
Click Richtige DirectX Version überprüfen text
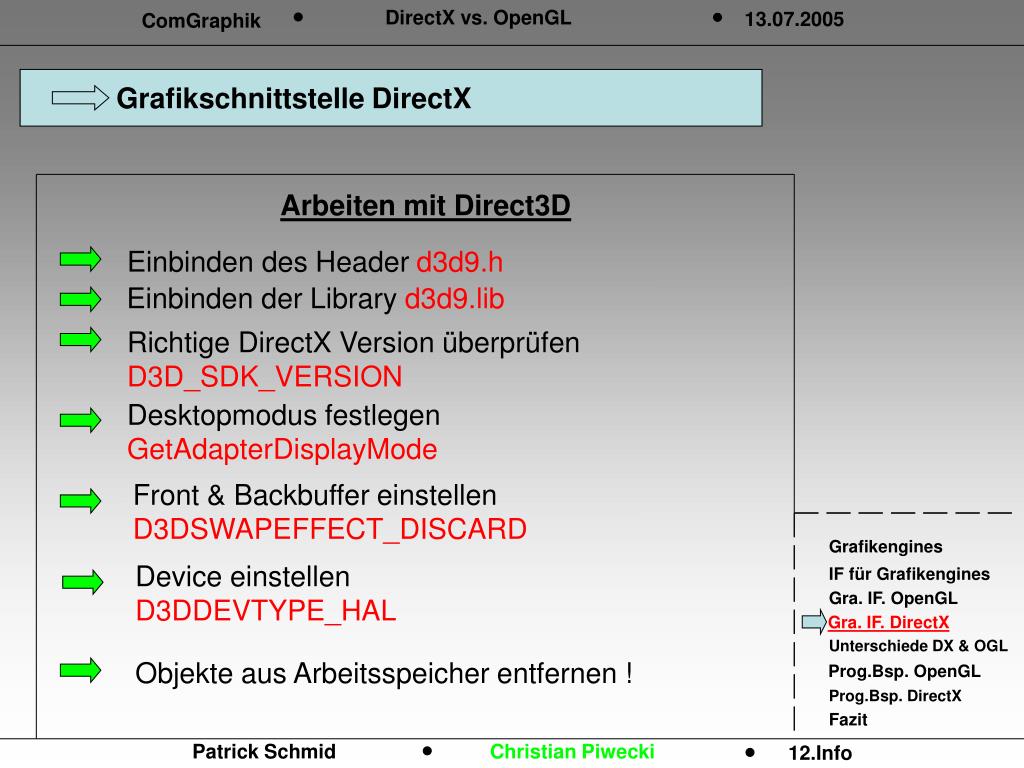pos(353,344)
